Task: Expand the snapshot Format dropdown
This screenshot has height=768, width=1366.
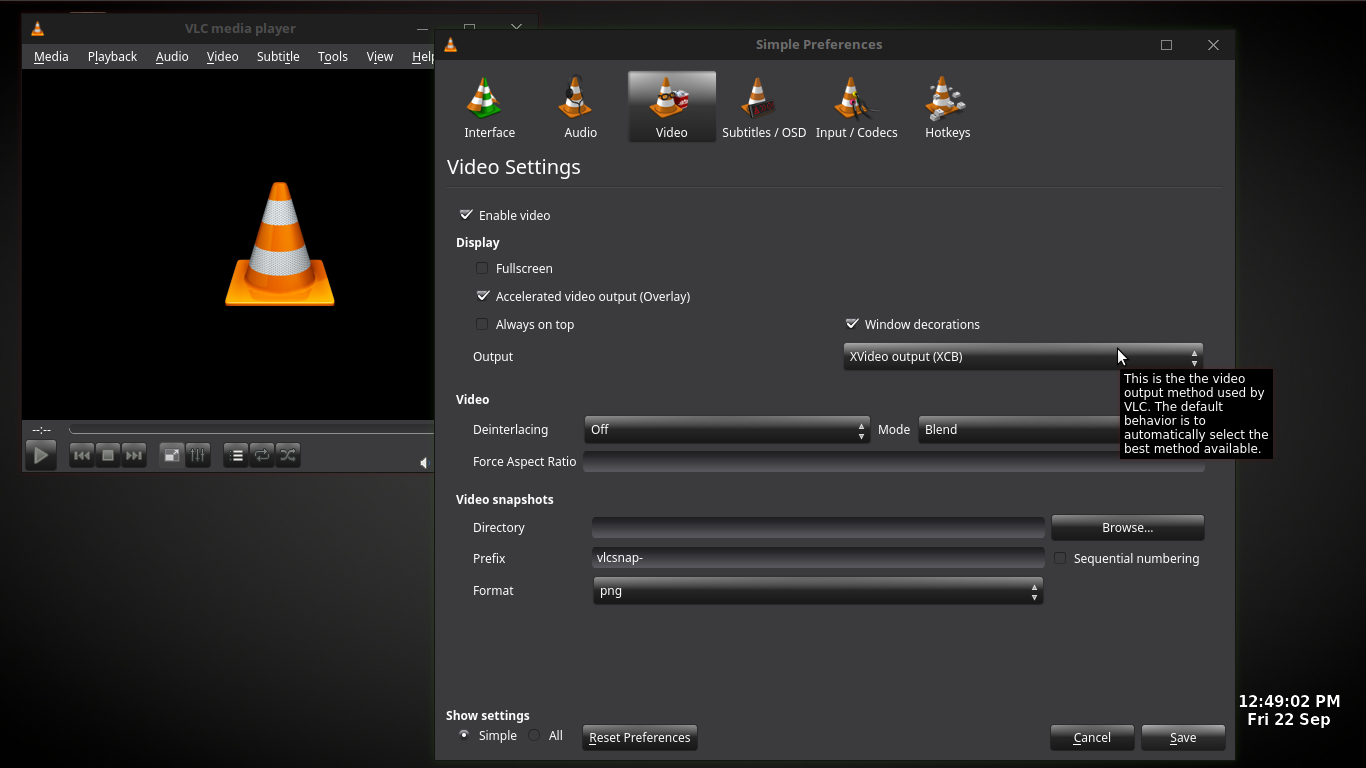Action: [x=817, y=591]
